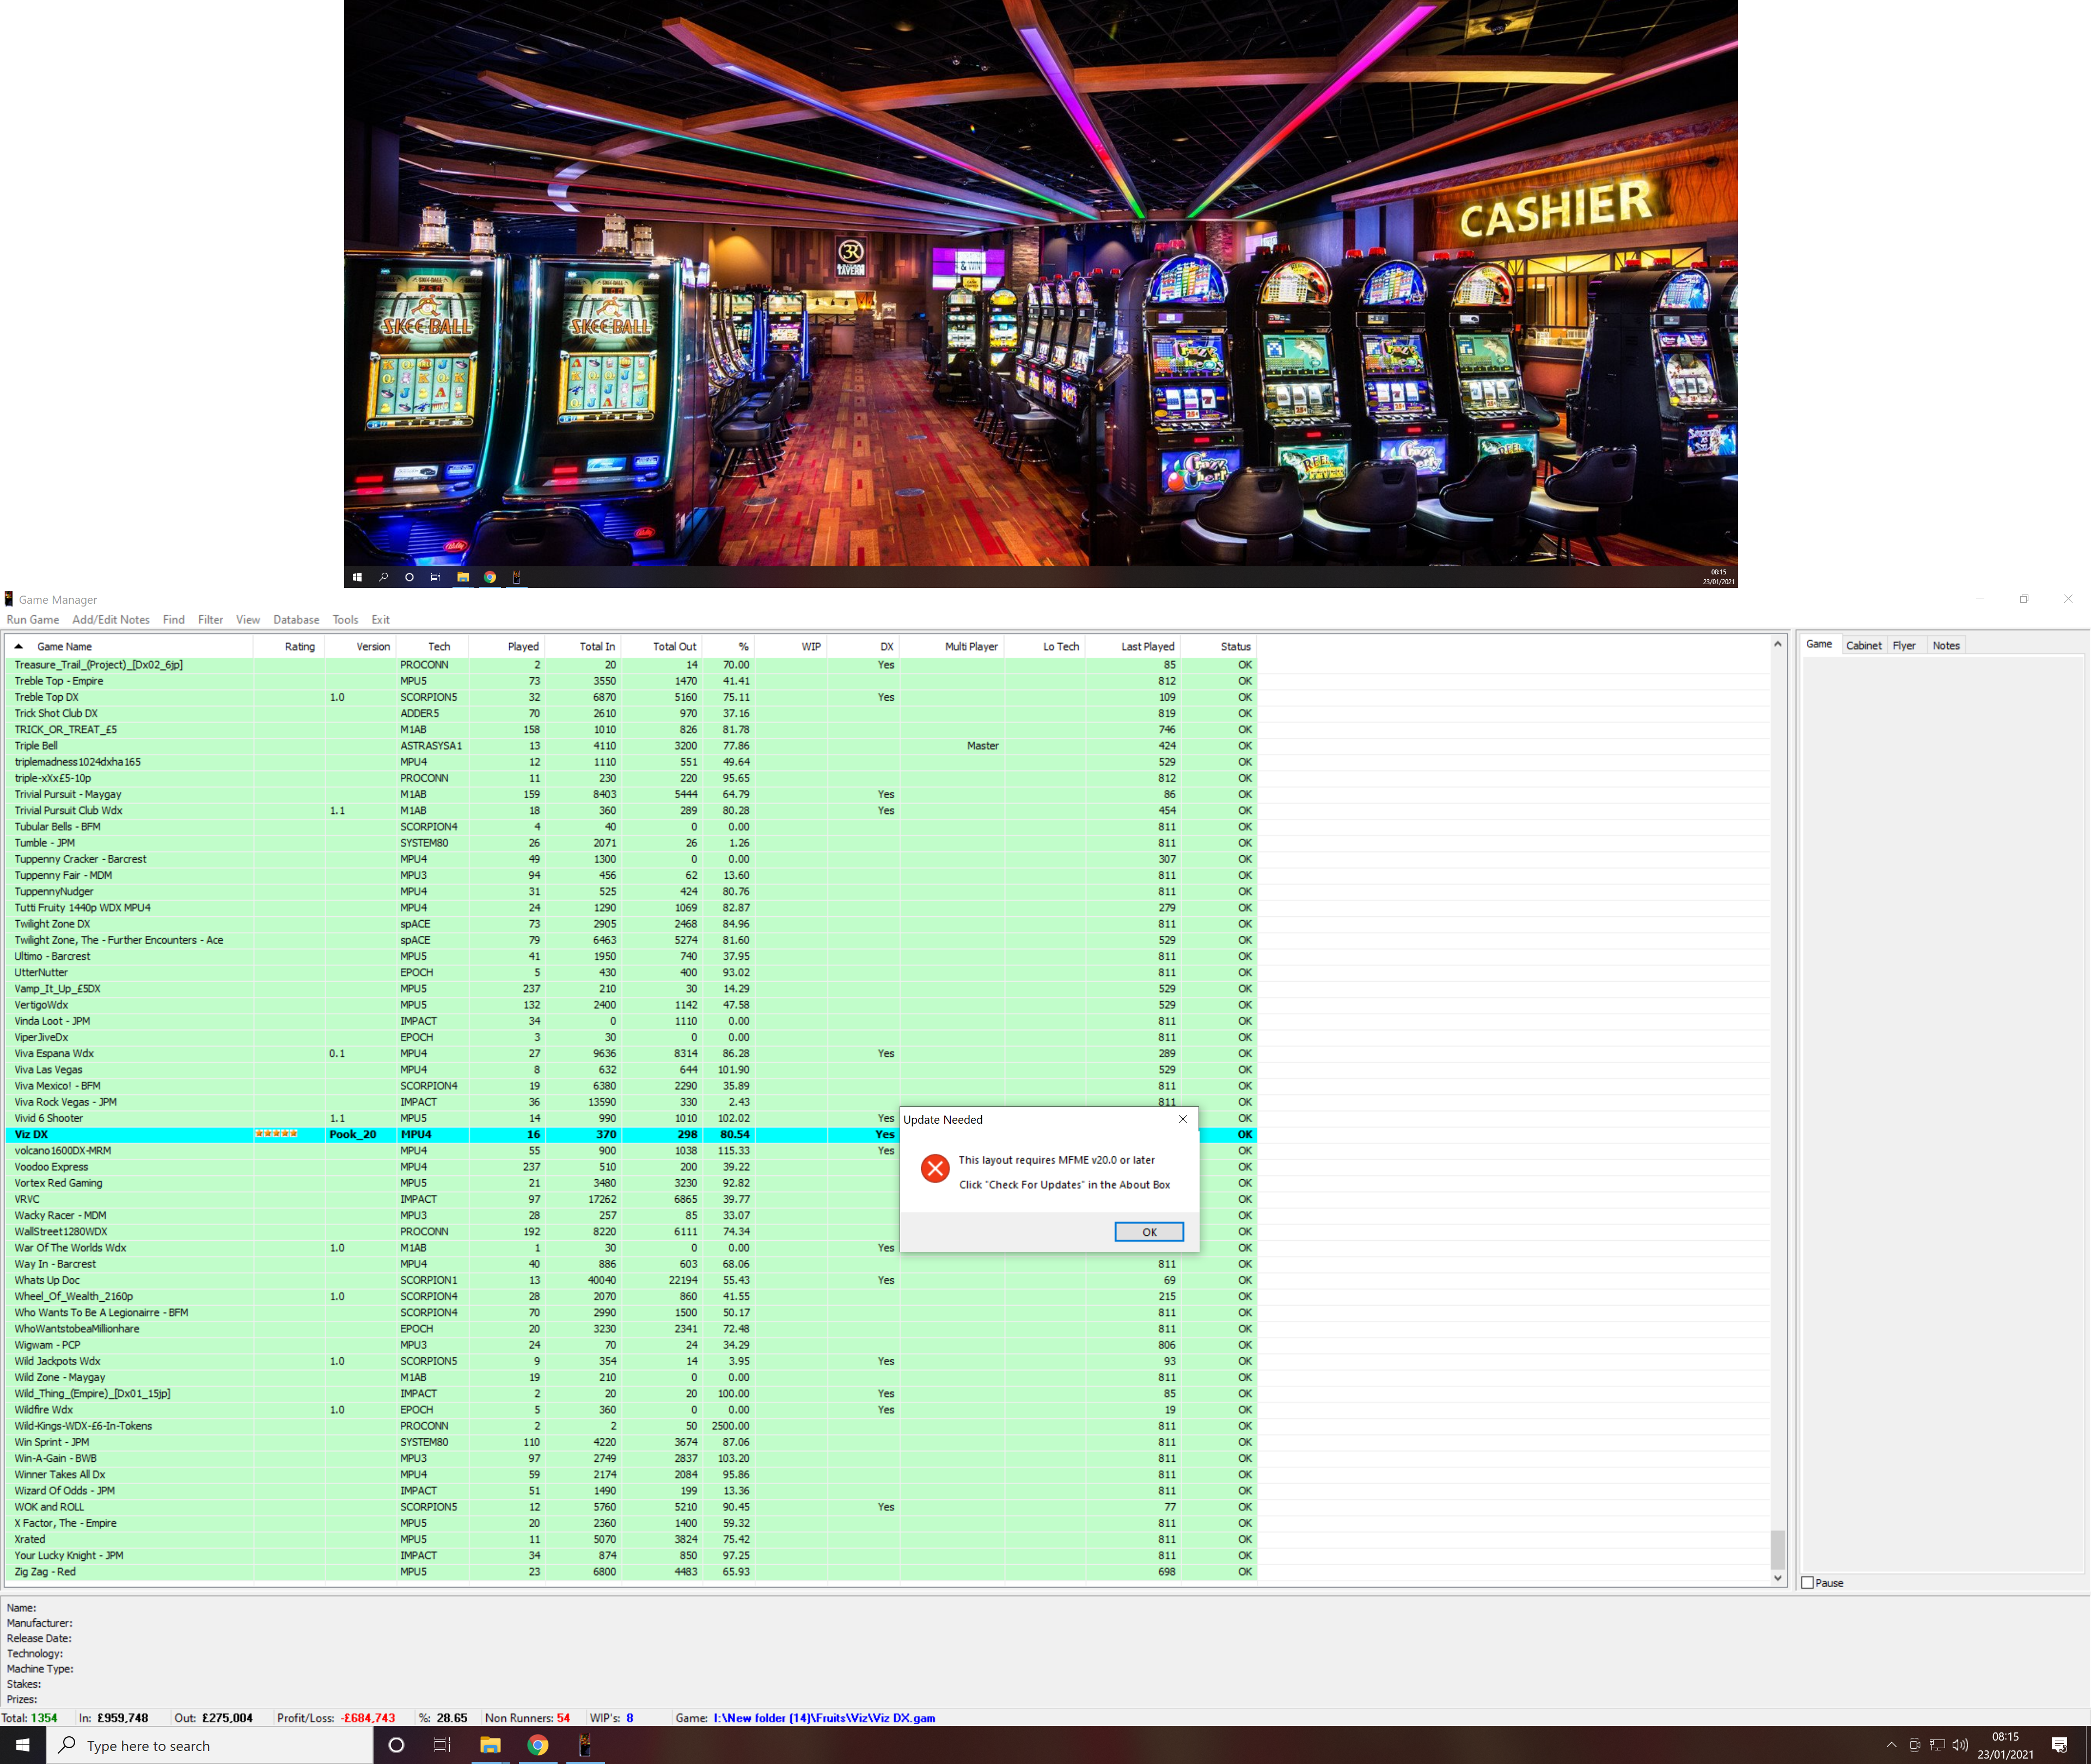Select the Triple Bell game row
This screenshot has width=2091, height=1764.
(631, 746)
